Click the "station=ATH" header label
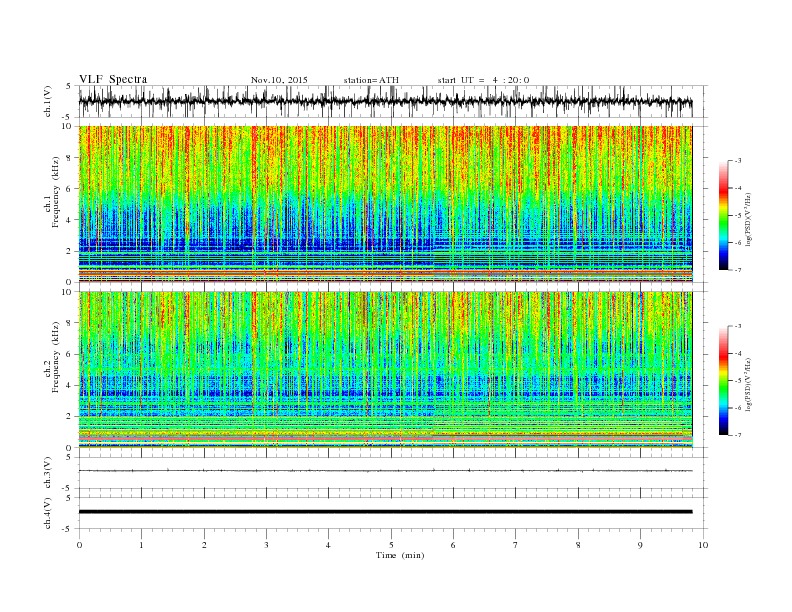This screenshot has width=792, height=612. (x=371, y=80)
